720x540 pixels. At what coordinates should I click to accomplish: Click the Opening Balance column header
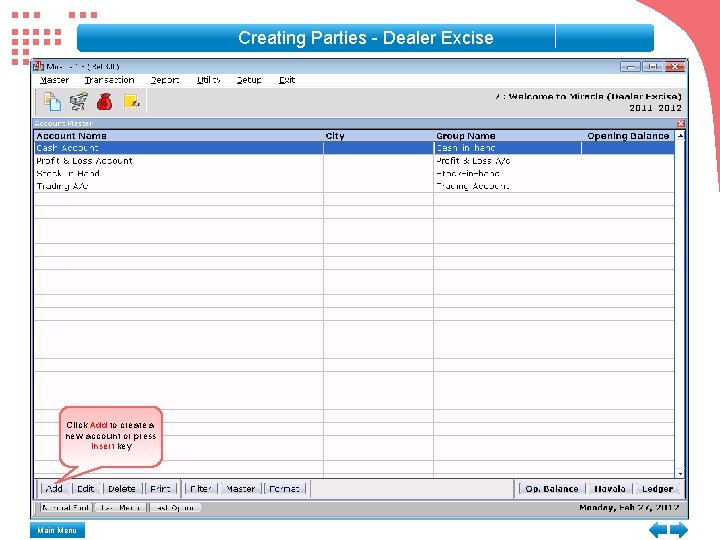[628, 136]
